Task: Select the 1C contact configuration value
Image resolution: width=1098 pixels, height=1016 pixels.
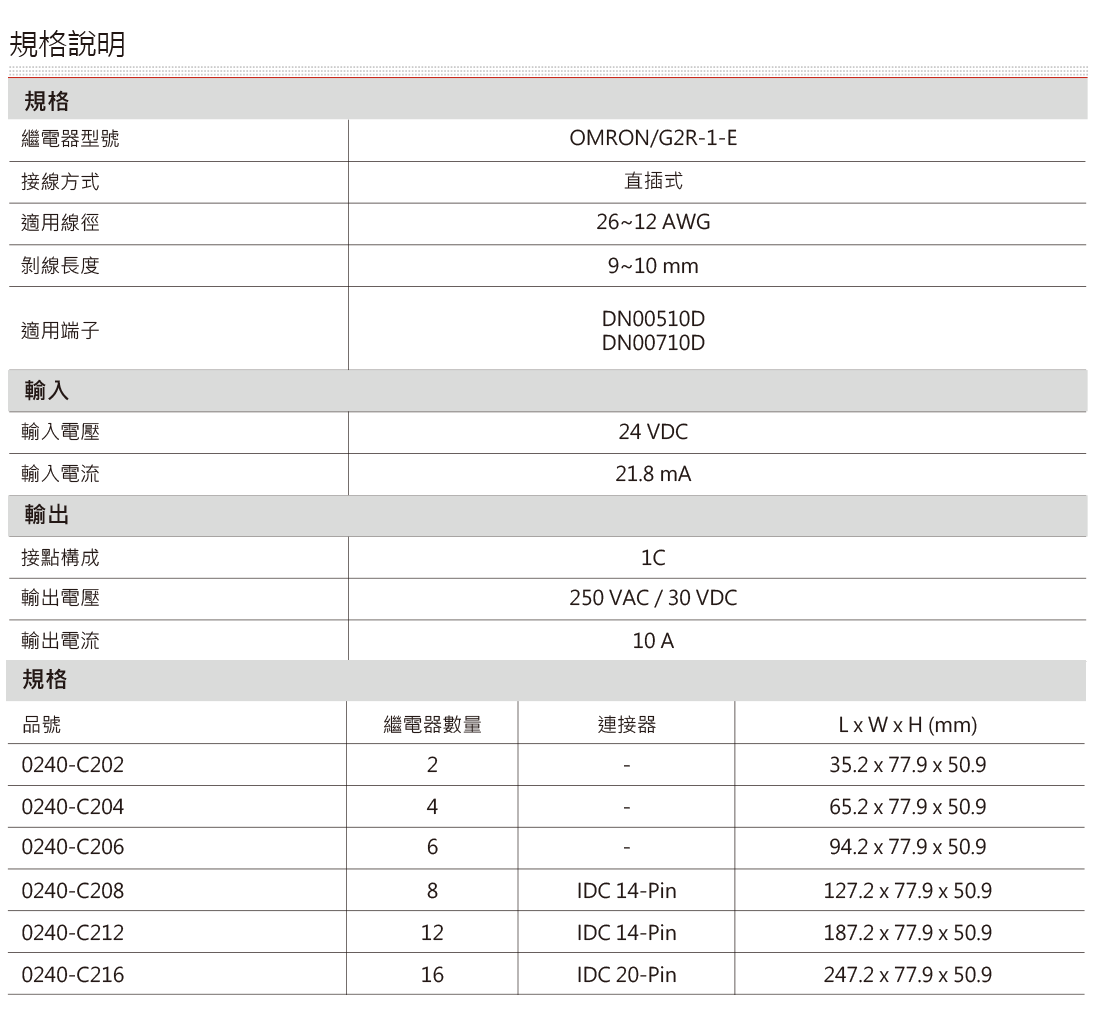Action: (x=655, y=558)
